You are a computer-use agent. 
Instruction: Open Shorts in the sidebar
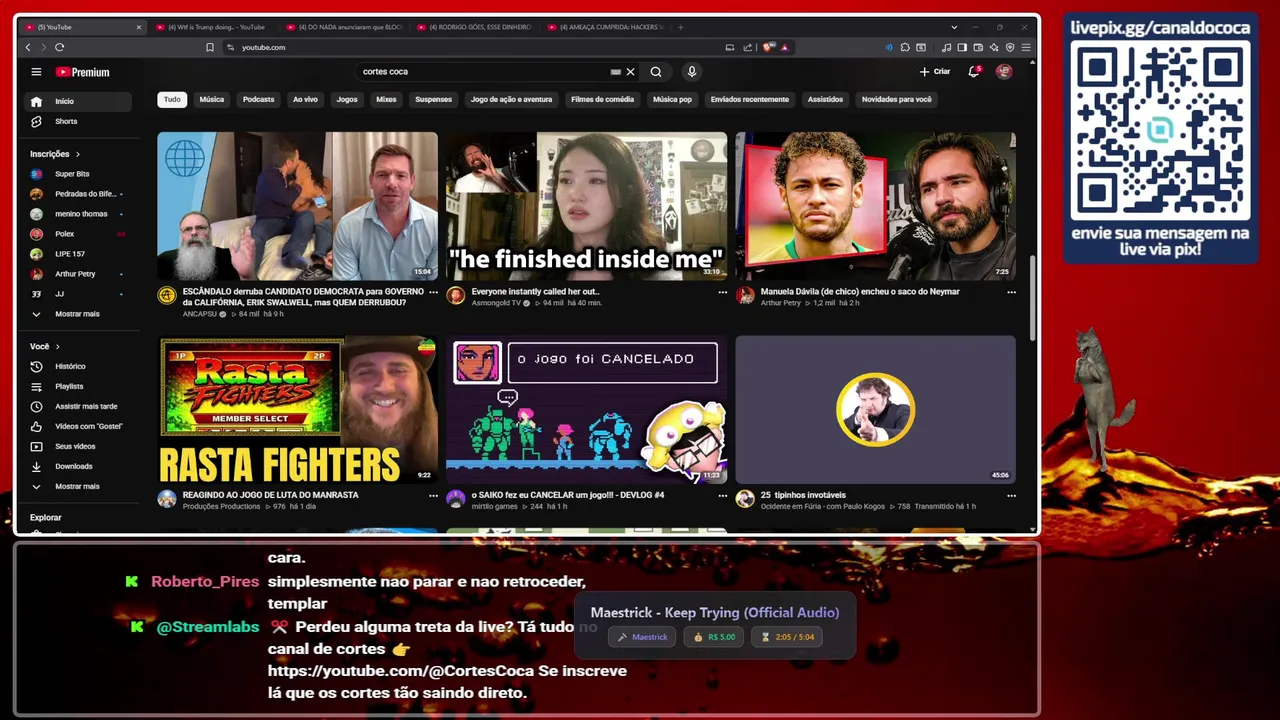78,121
